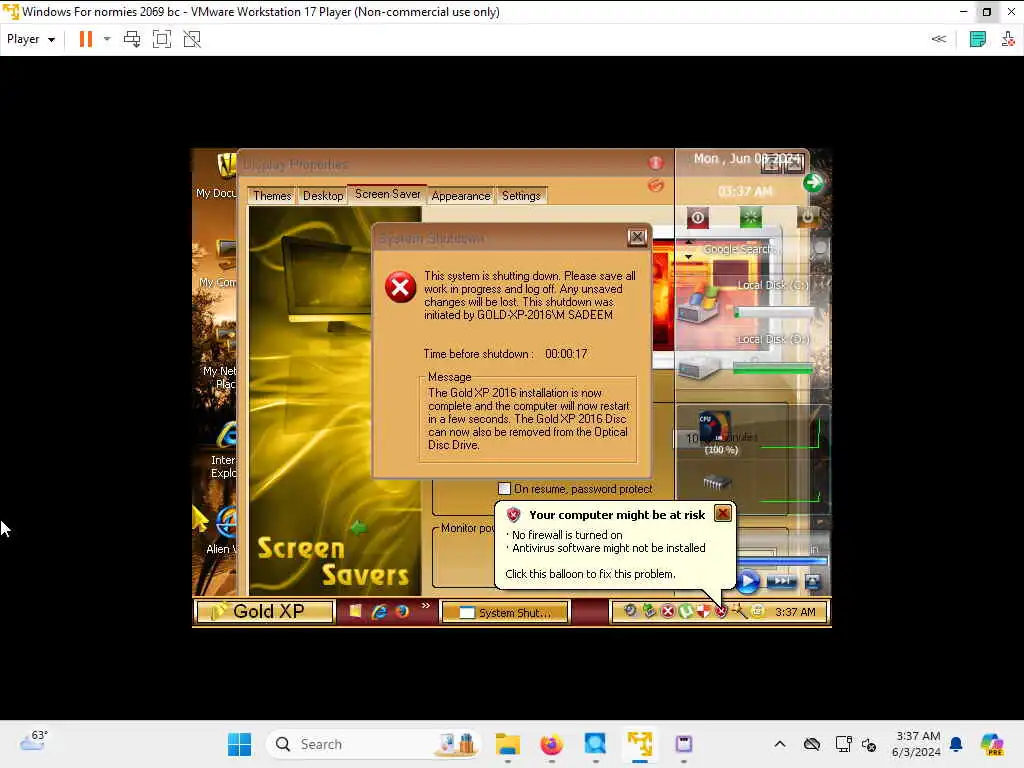Click the Google Search field in sidebar

click(x=738, y=249)
